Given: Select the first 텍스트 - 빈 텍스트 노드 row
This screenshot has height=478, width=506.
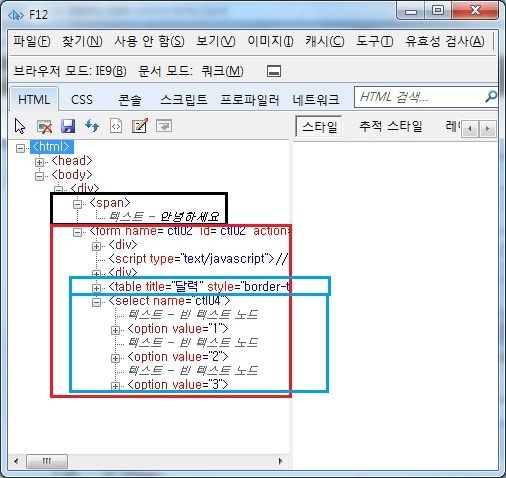Looking at the screenshot, I should pyautogui.click(x=193, y=315).
